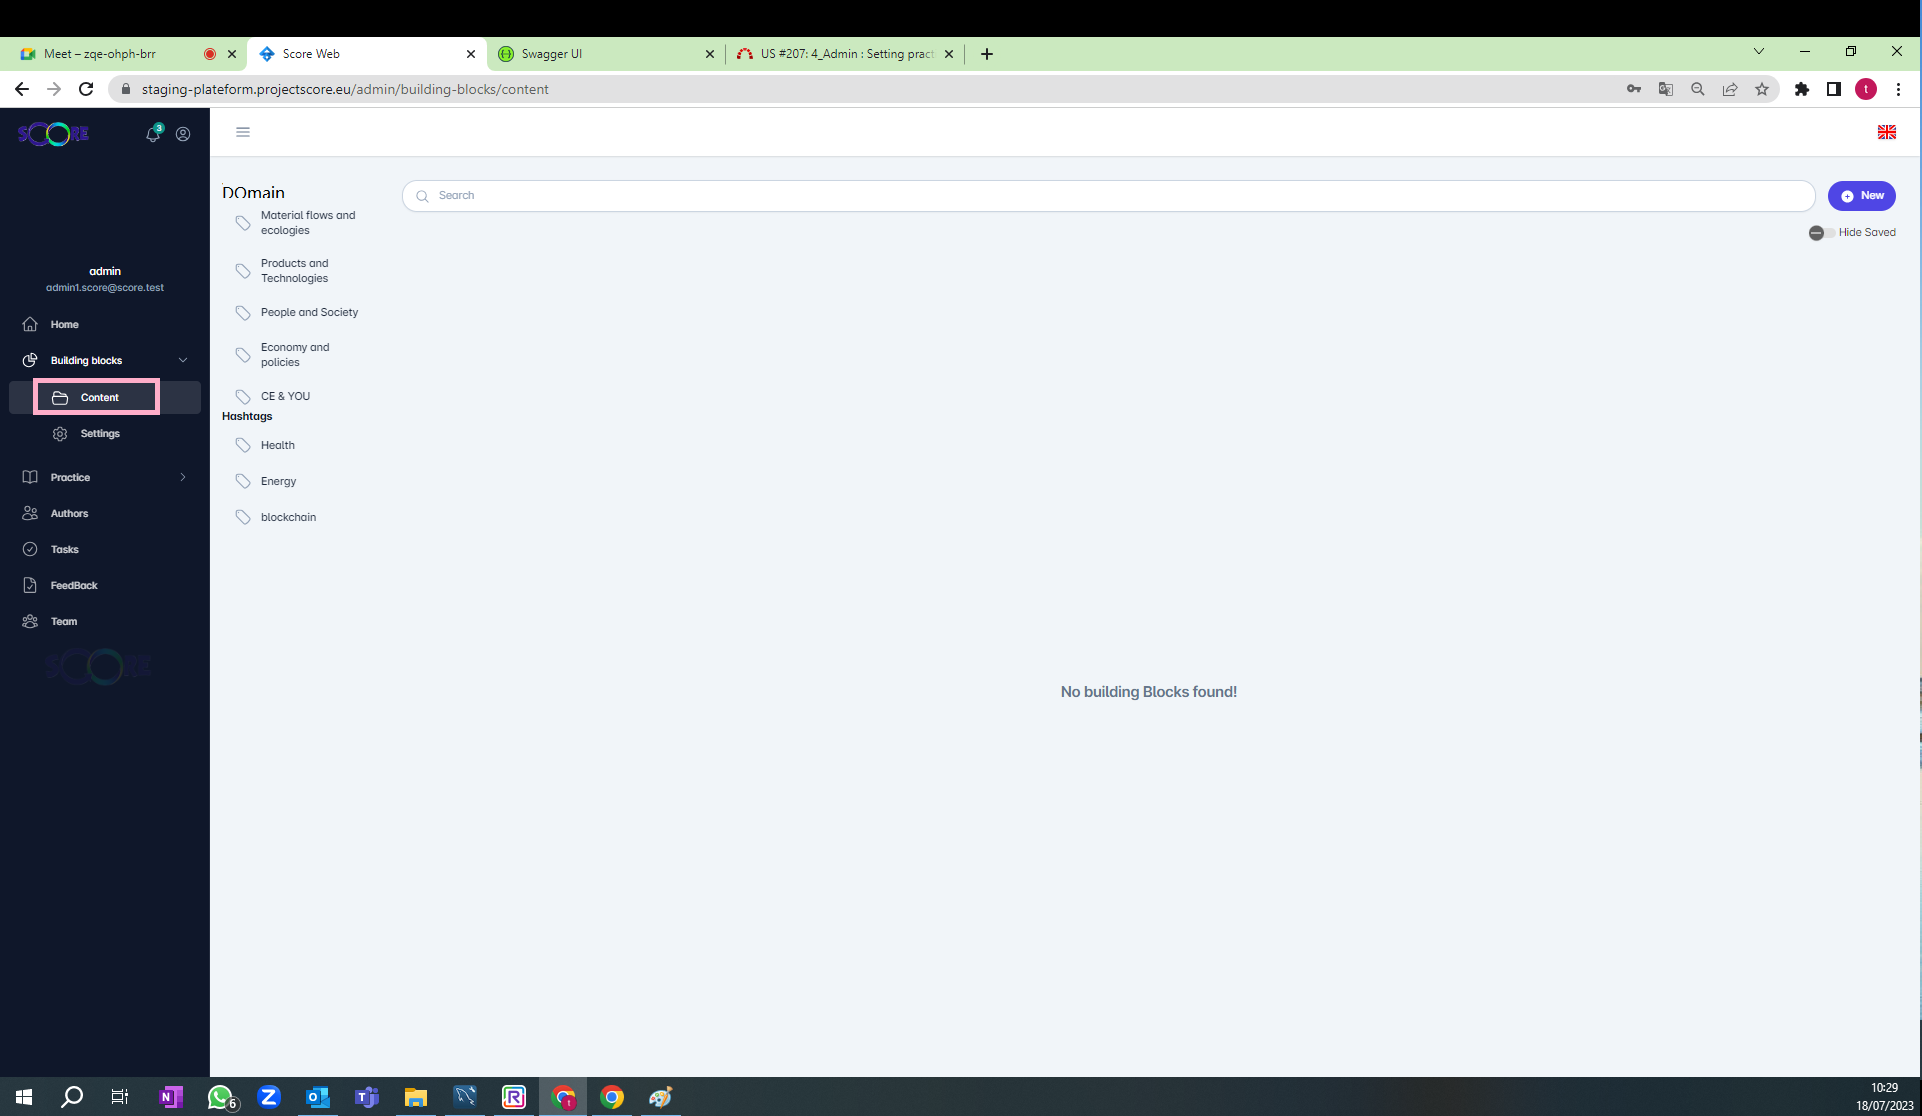1922x1116 pixels.
Task: Open Settings under Building blocks
Action: (100, 433)
